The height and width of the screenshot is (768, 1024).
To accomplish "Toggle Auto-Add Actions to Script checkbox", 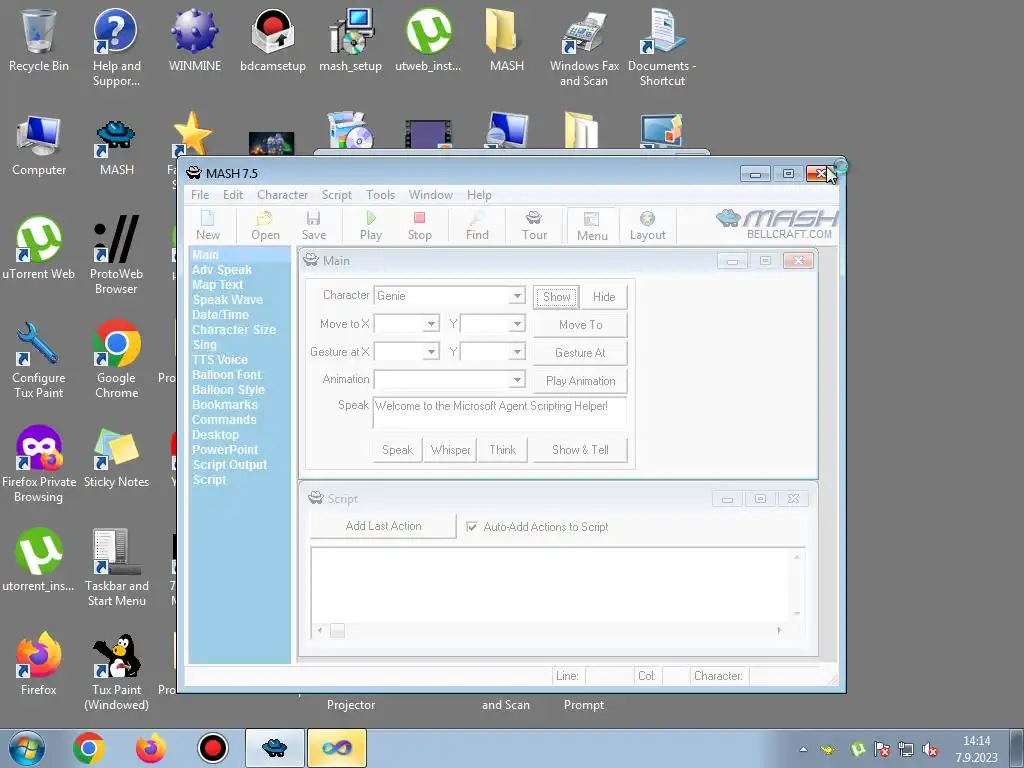I will pos(472,526).
